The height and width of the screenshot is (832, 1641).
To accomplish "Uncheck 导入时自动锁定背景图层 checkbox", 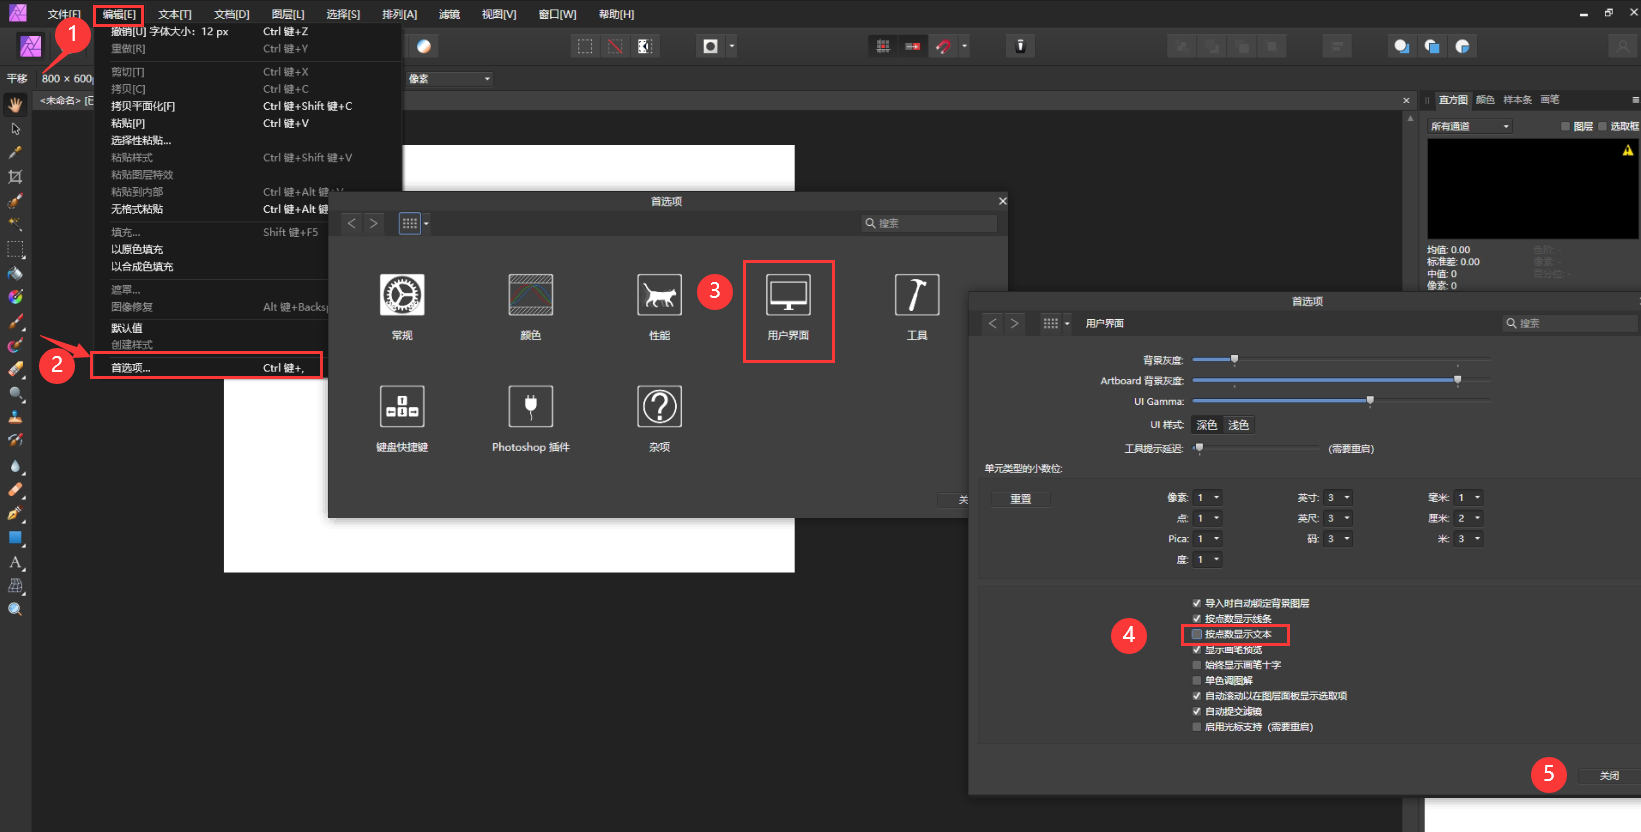I will click(x=1197, y=603).
